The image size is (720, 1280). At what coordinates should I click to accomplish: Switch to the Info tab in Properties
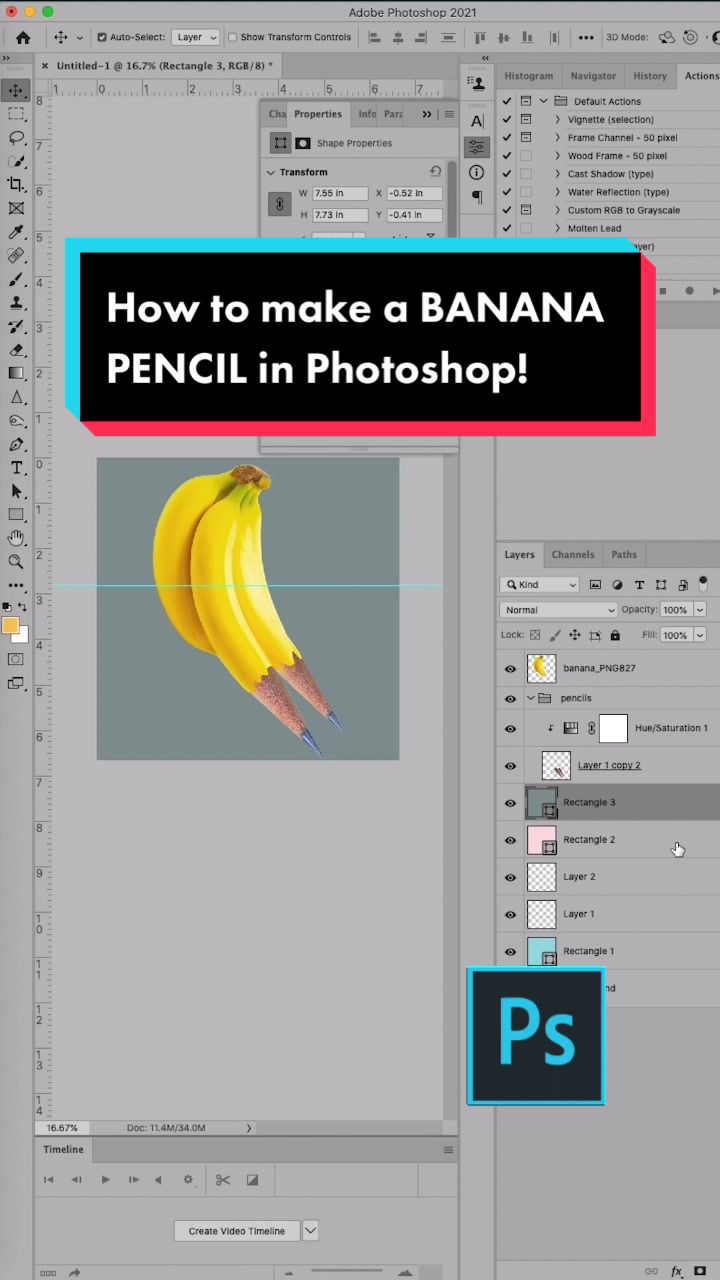pyautogui.click(x=367, y=114)
